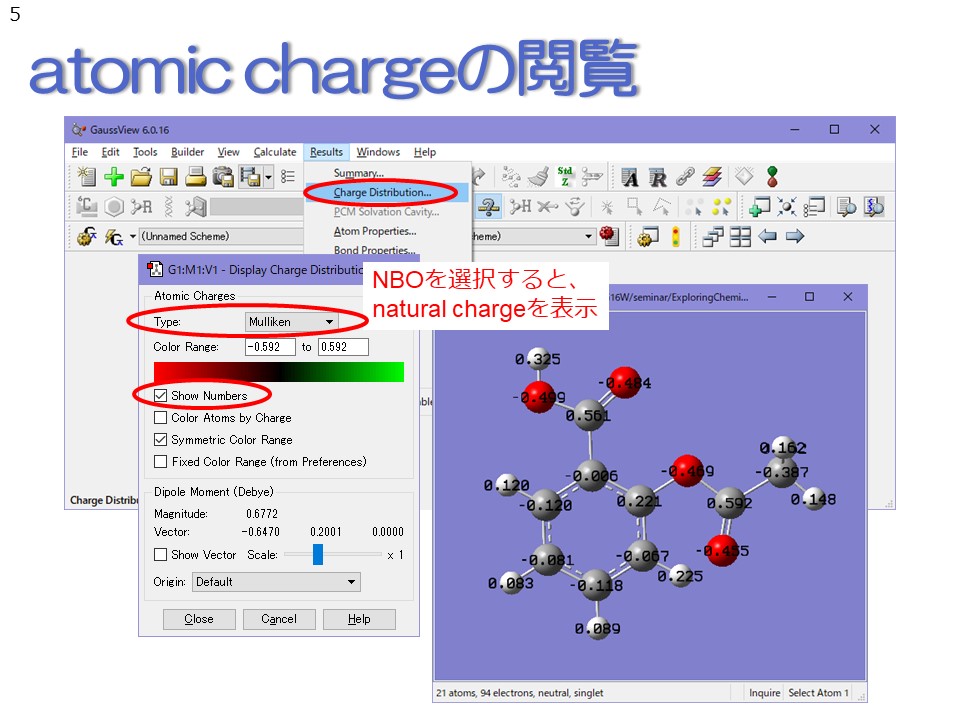Screen dimensions: 960x720
Task: Open the Help menu
Action: pyautogui.click(x=425, y=152)
